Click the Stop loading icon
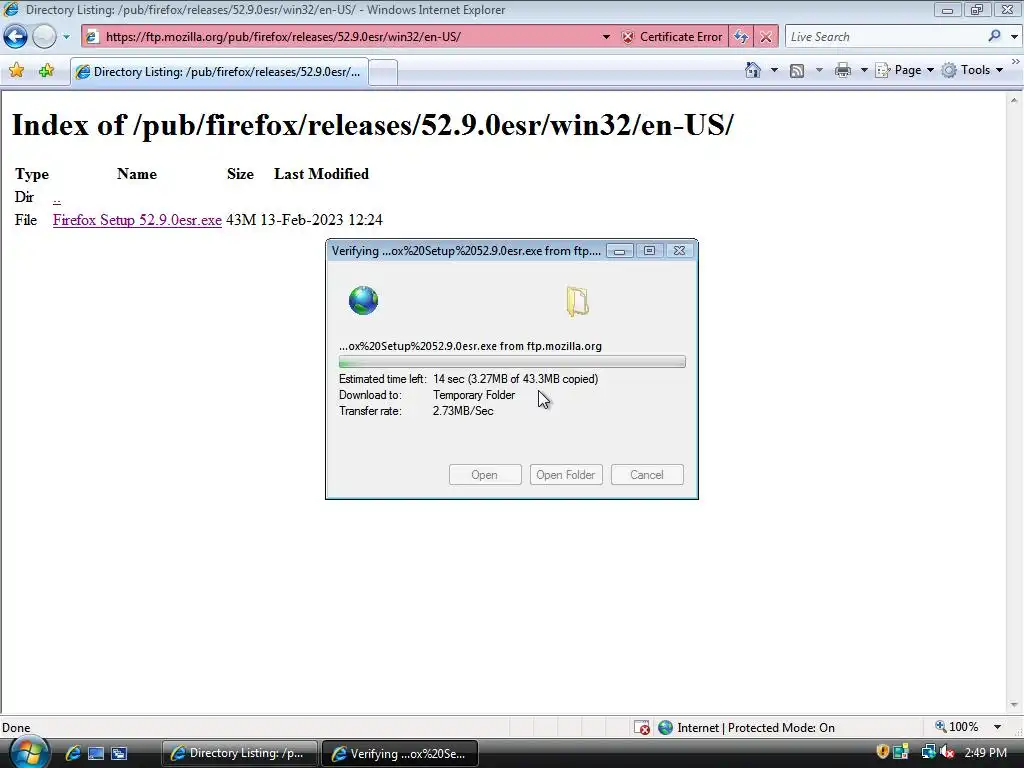The image size is (1024, 768). [766, 37]
